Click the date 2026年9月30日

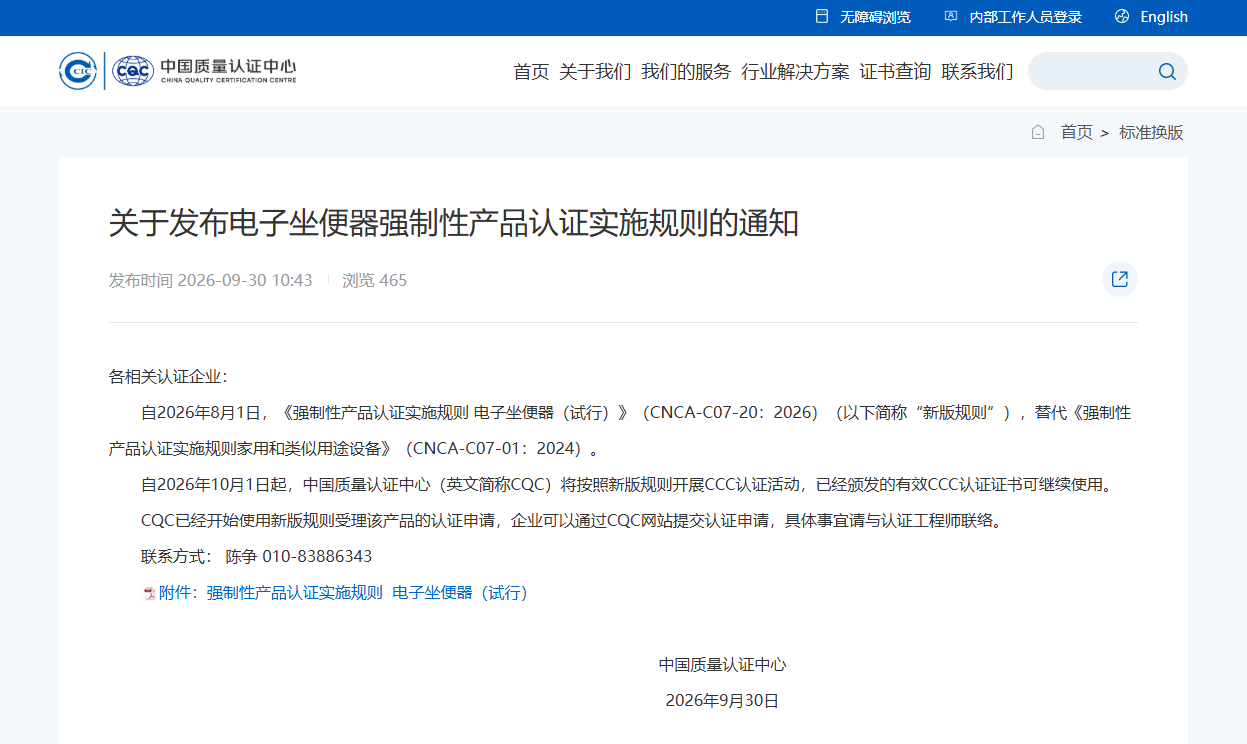coord(722,701)
